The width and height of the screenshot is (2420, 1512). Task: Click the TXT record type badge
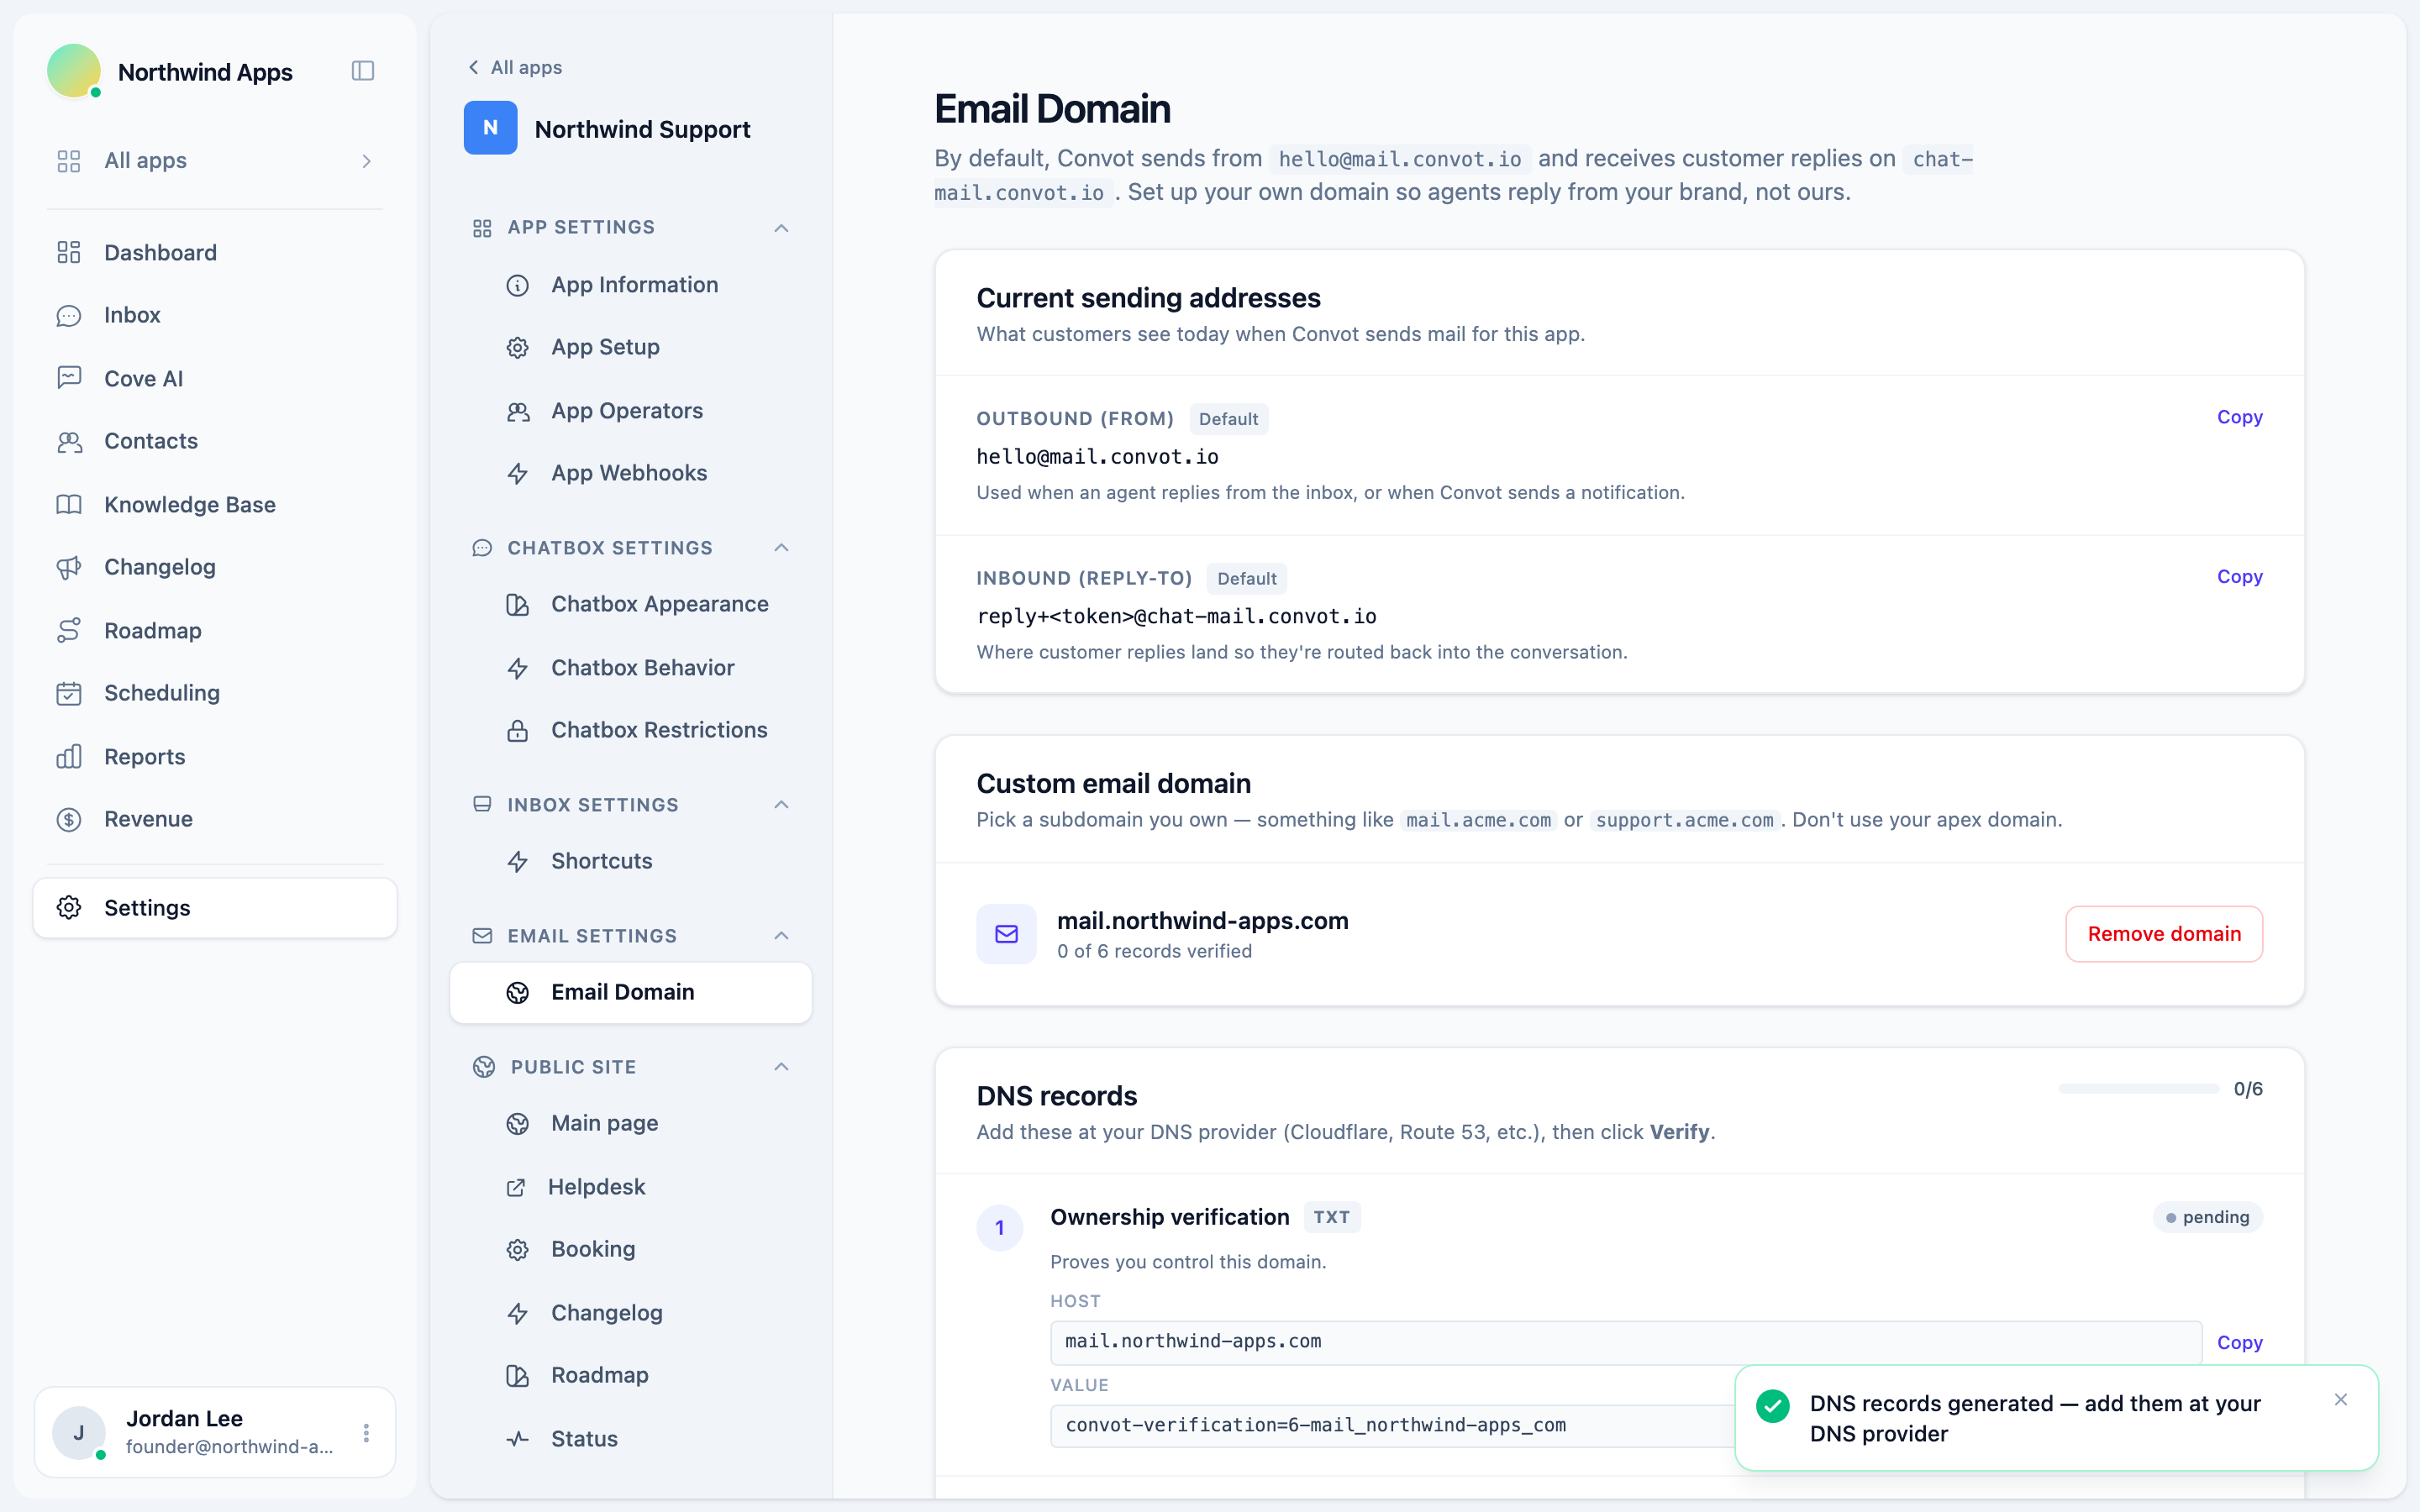pos(1331,1217)
